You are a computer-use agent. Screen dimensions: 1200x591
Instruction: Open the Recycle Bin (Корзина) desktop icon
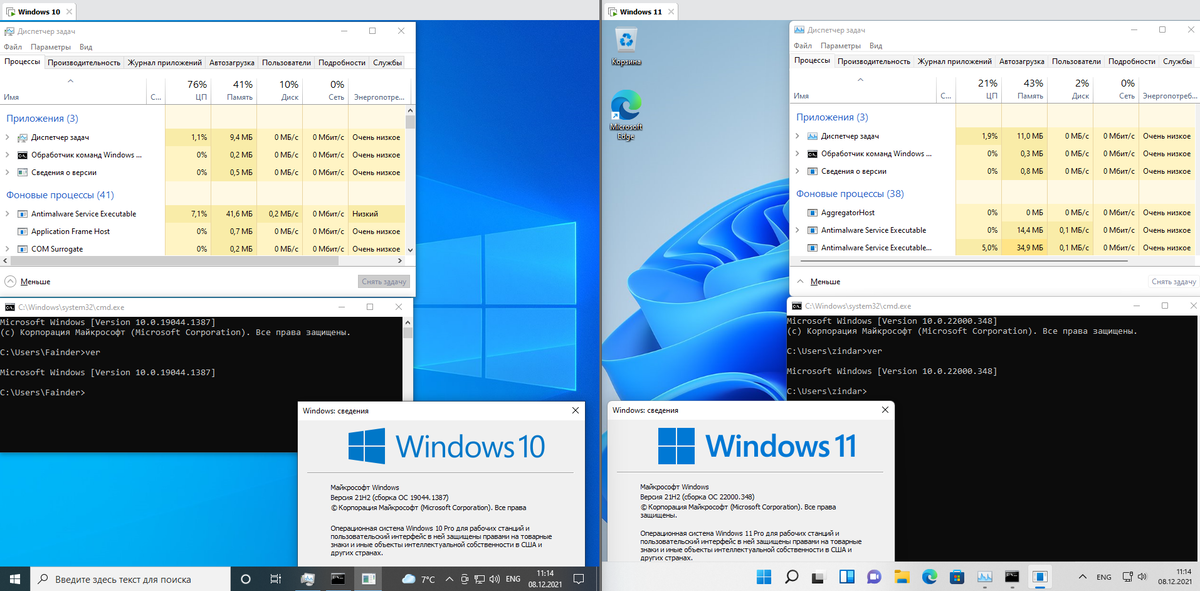click(626, 46)
